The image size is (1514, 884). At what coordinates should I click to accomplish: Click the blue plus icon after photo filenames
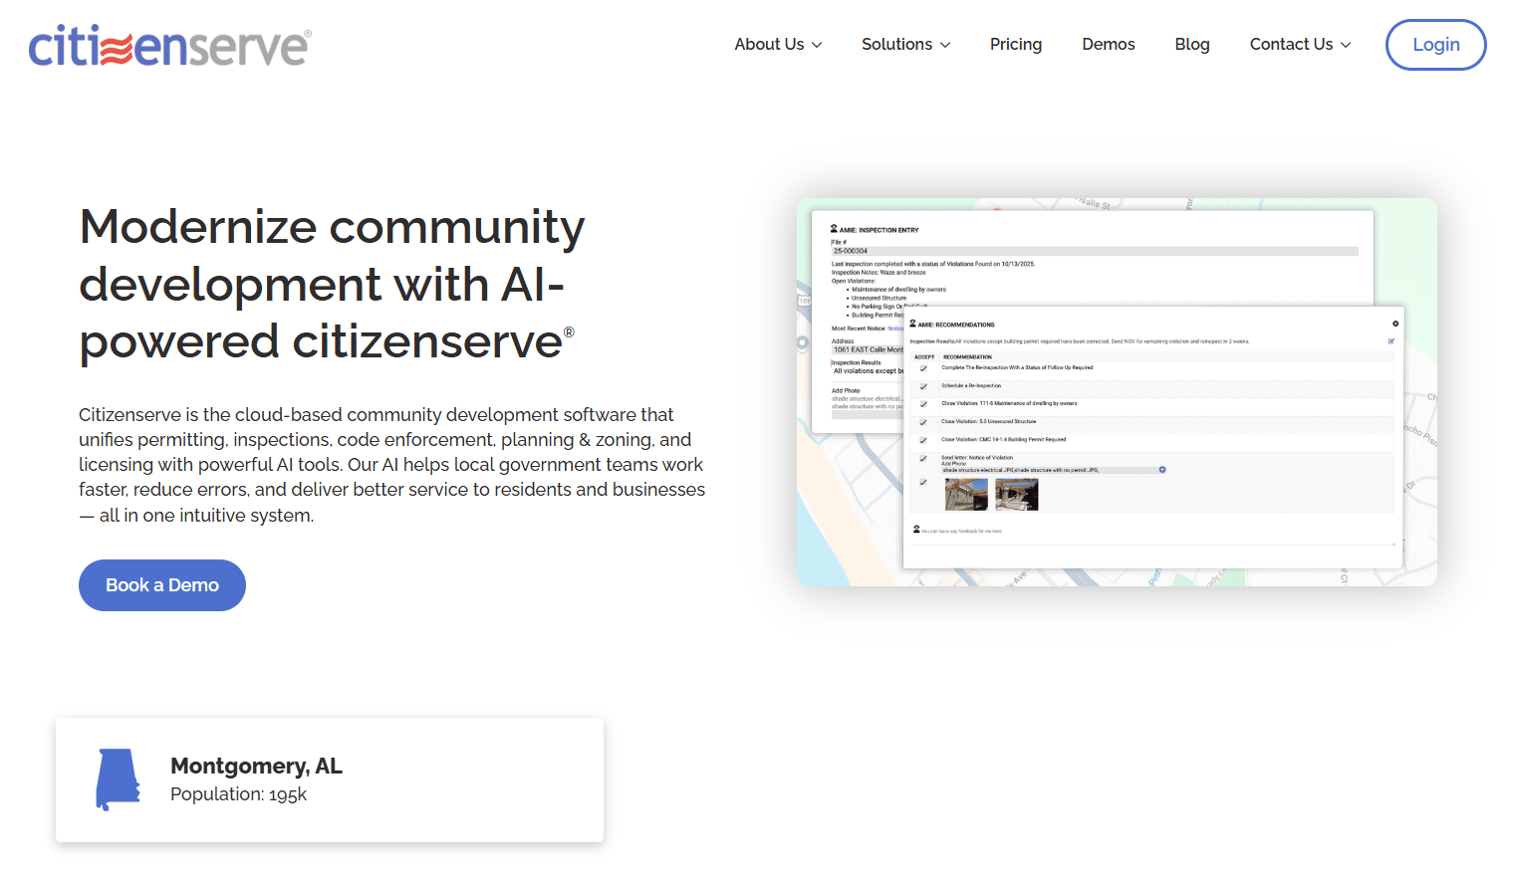tap(1162, 470)
